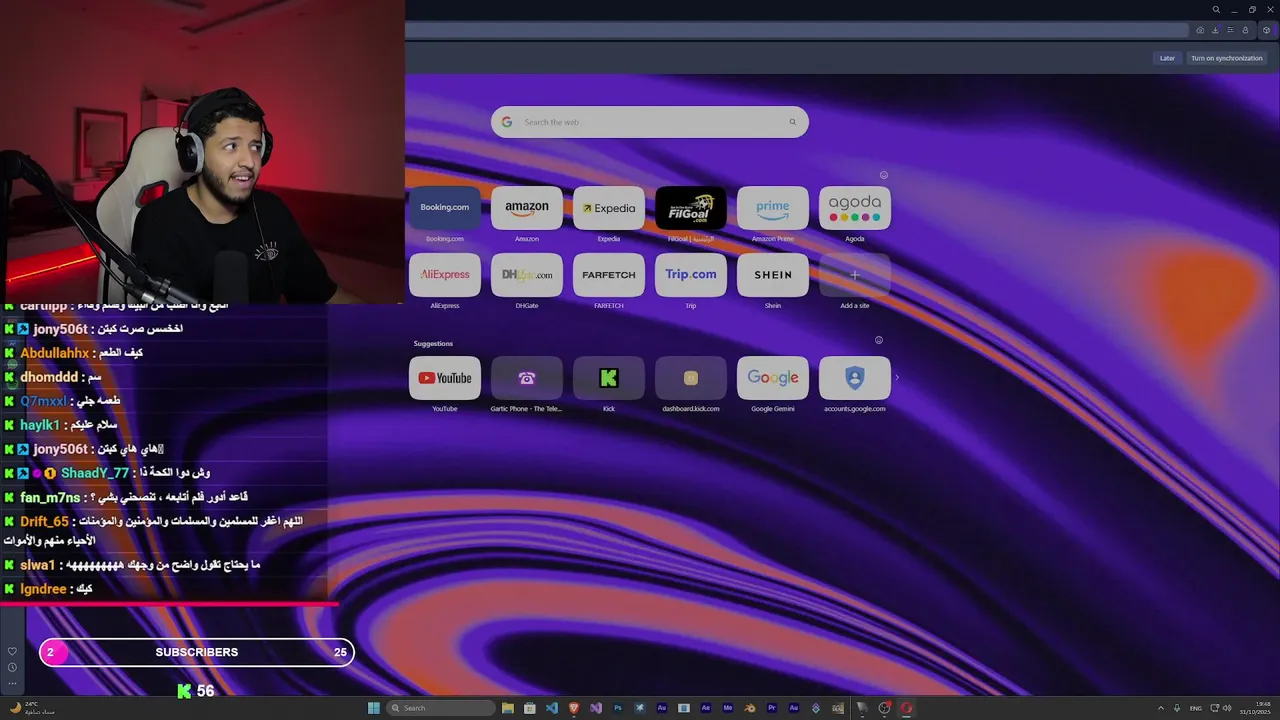Open the Opera snapshot camera tool
The image size is (1280, 720).
pos(1200,30)
